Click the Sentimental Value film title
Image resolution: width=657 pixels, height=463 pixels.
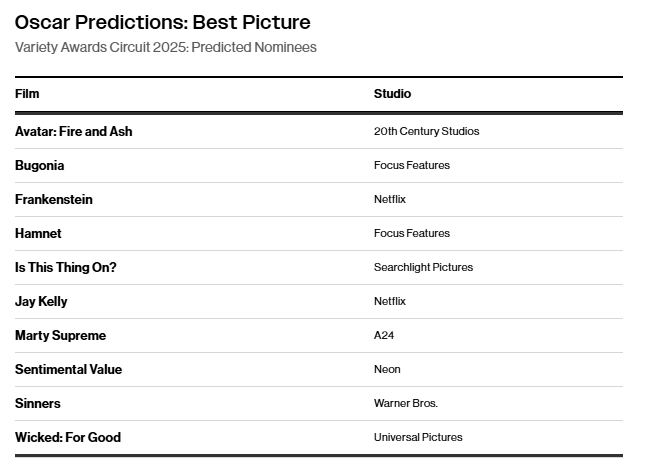pyautogui.click(x=68, y=370)
